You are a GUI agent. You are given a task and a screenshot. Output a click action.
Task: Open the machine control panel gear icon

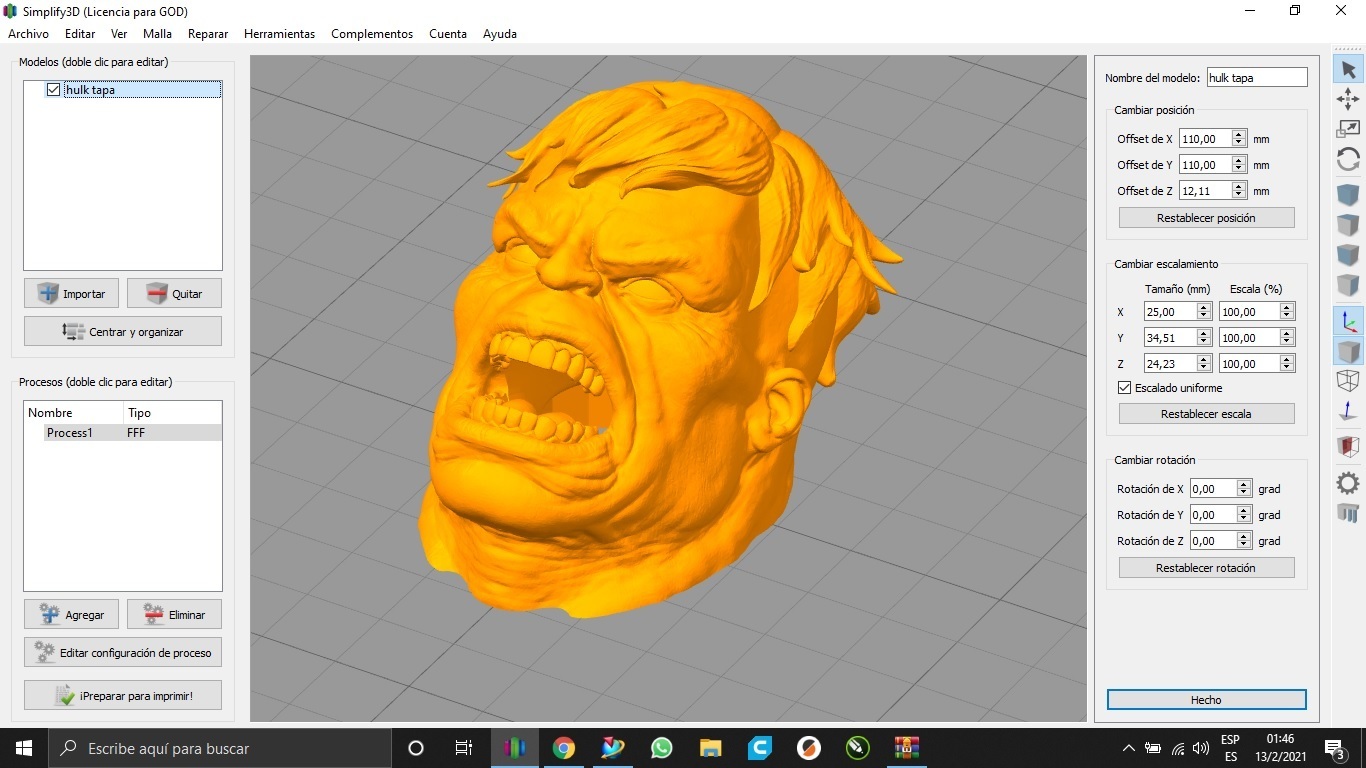click(1347, 483)
